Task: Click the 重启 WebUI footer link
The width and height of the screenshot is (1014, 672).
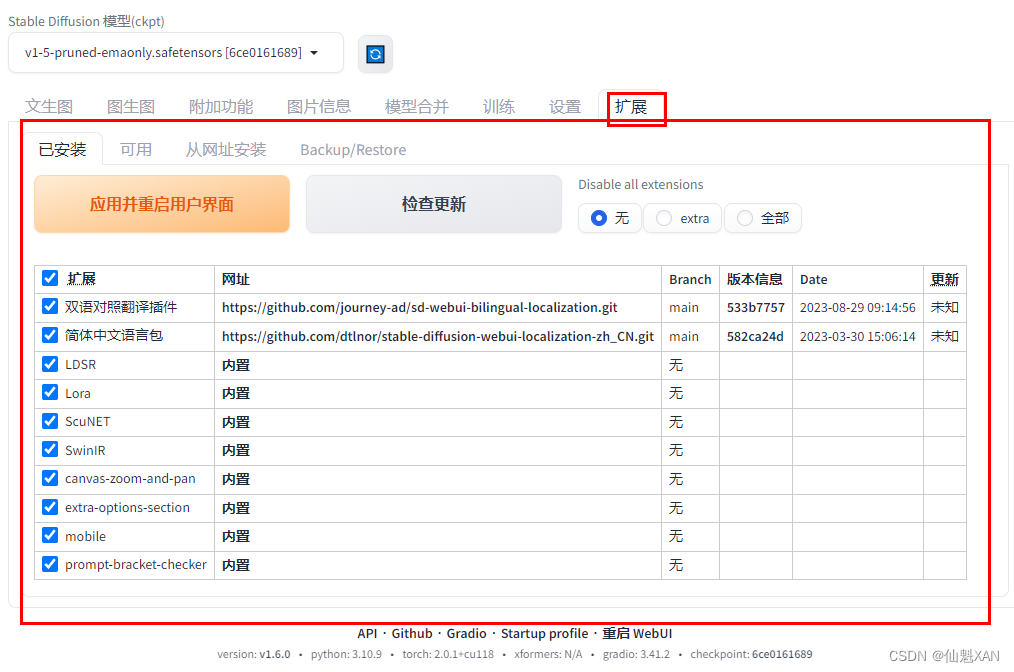Action: [637, 633]
